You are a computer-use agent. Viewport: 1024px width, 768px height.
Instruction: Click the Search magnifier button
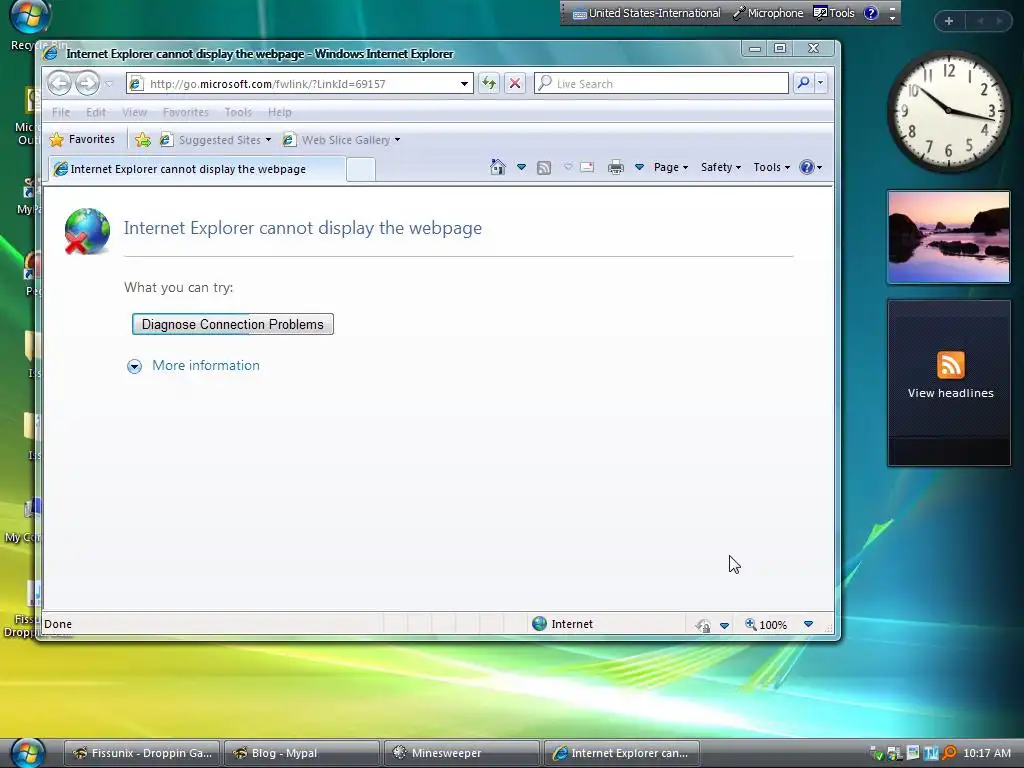pyautogui.click(x=803, y=83)
